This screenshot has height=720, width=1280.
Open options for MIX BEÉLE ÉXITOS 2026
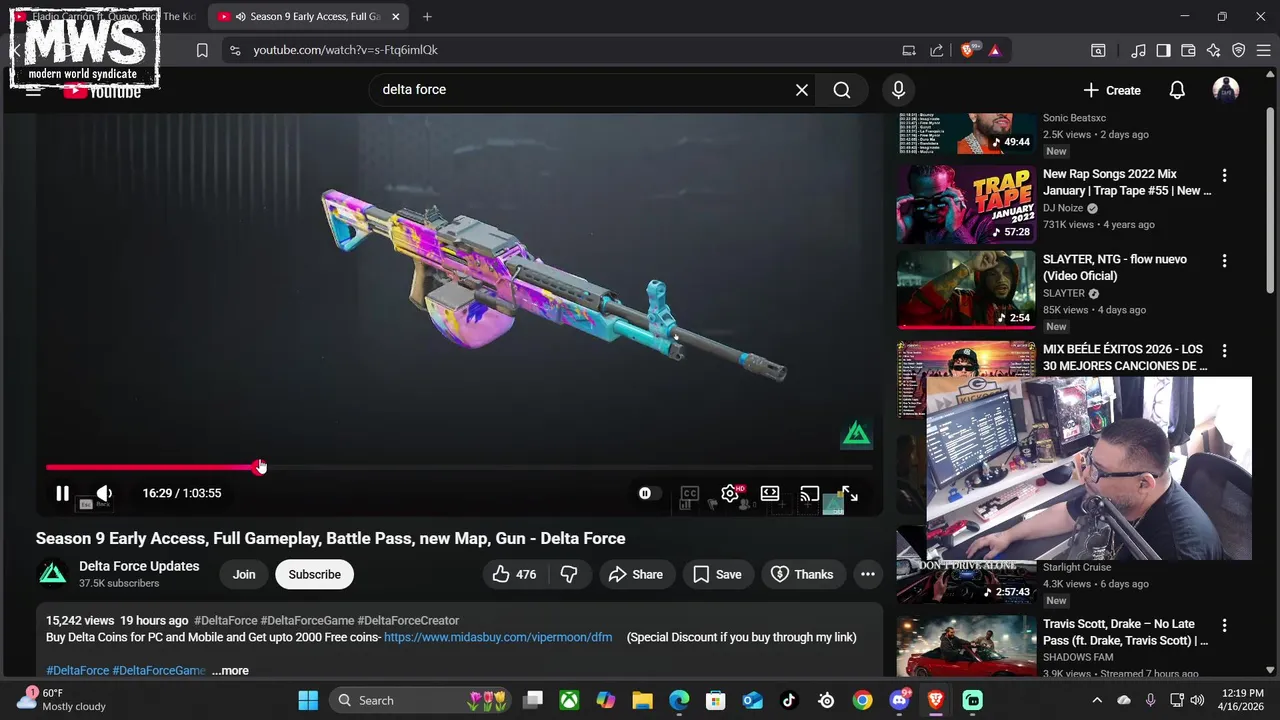click(1224, 350)
